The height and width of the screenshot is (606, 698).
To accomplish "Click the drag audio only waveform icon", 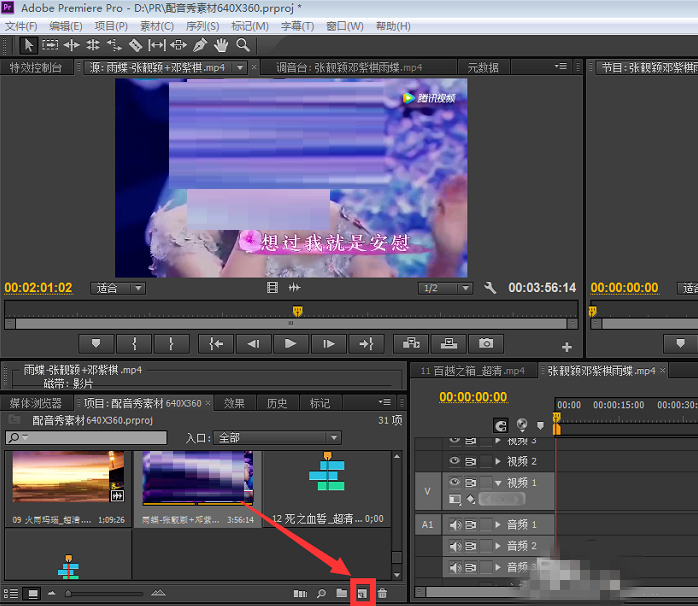I will pyautogui.click(x=294, y=288).
